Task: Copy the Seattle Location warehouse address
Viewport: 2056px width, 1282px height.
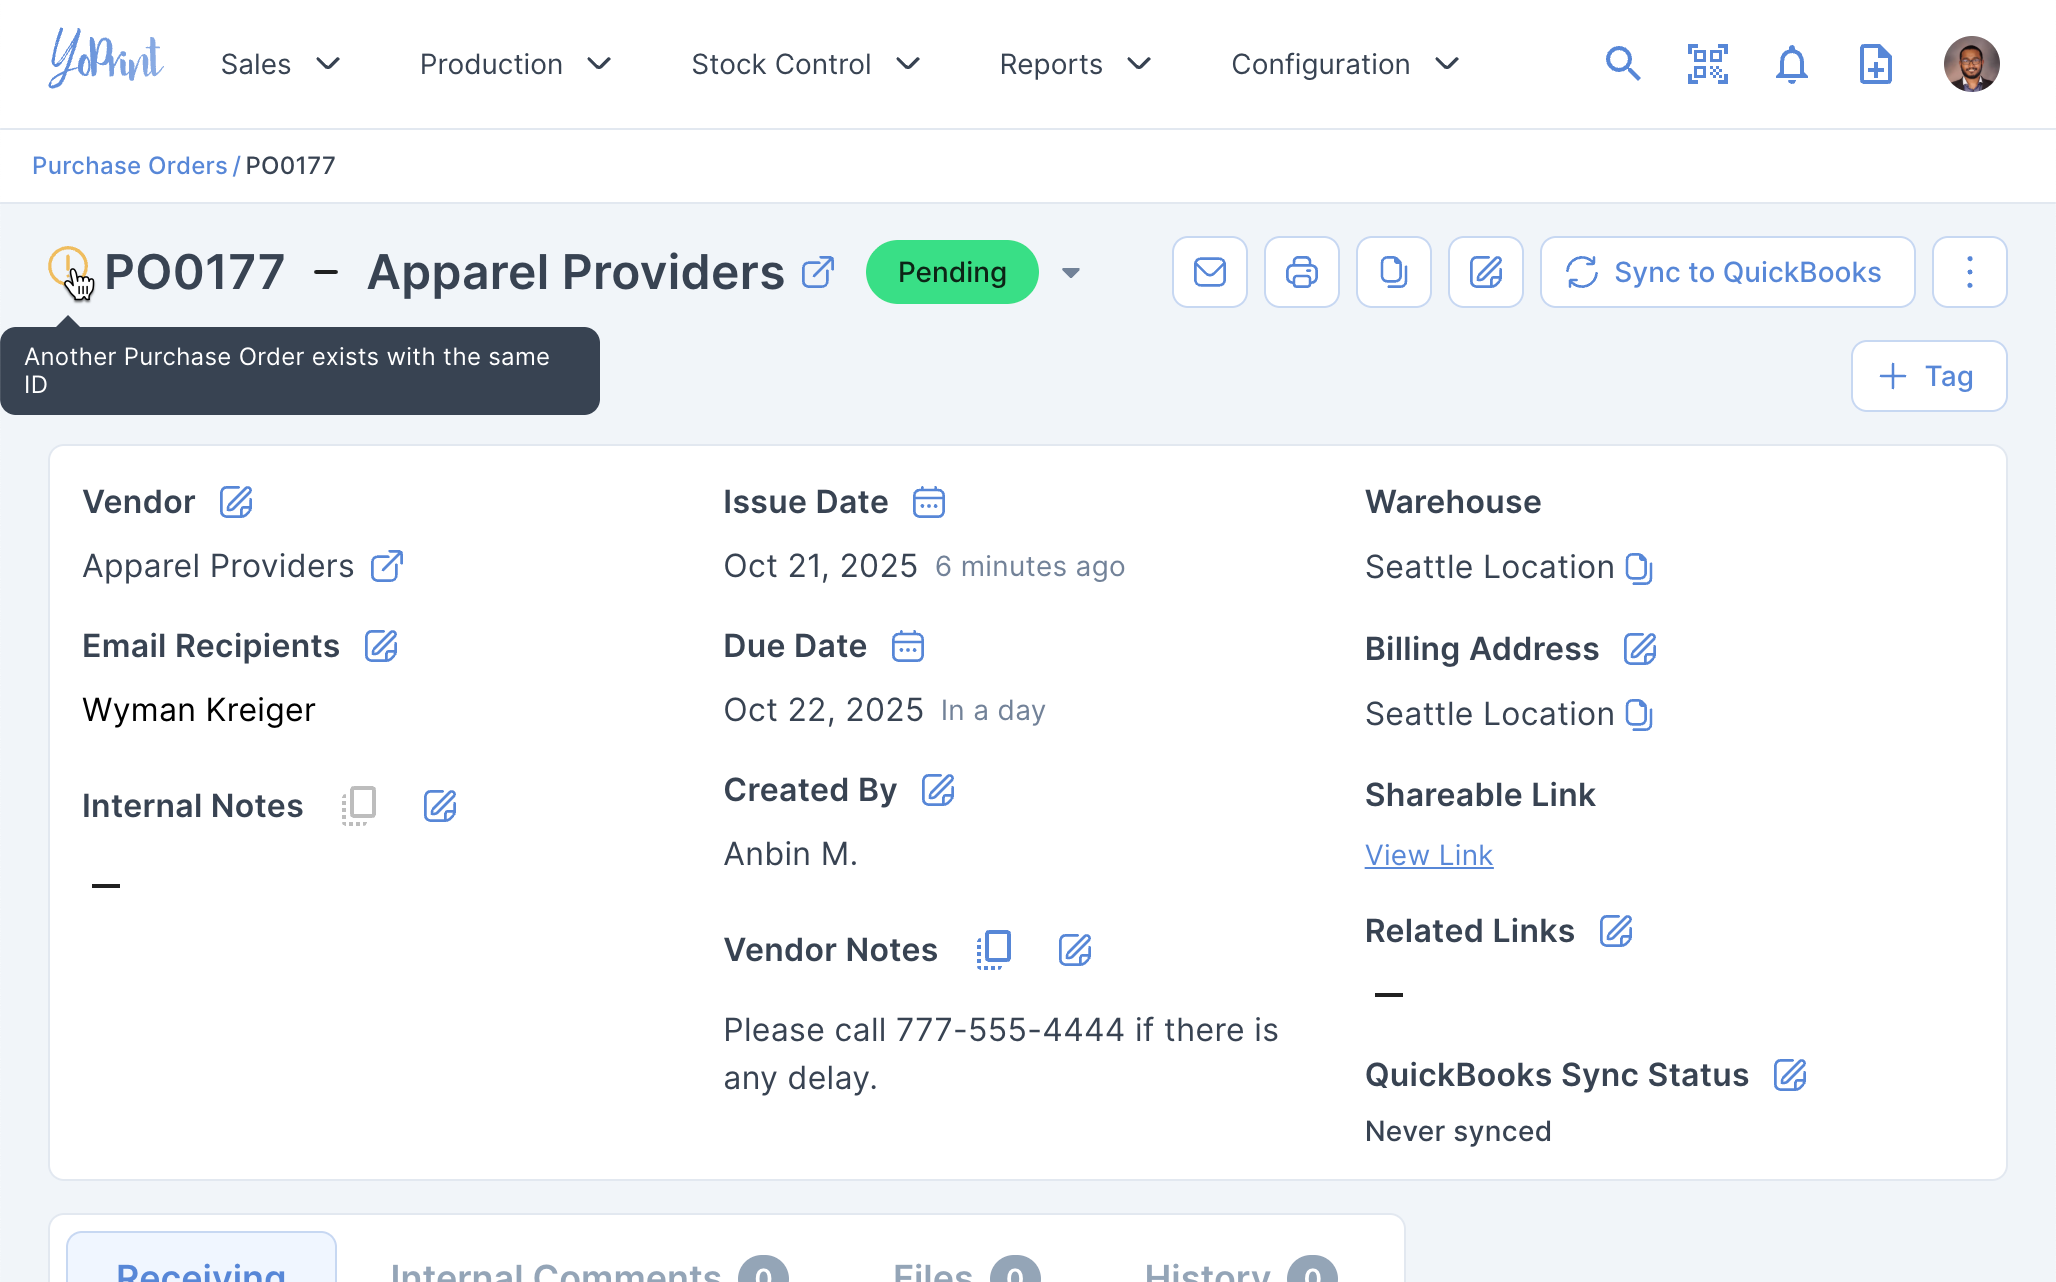Action: [x=1638, y=568]
